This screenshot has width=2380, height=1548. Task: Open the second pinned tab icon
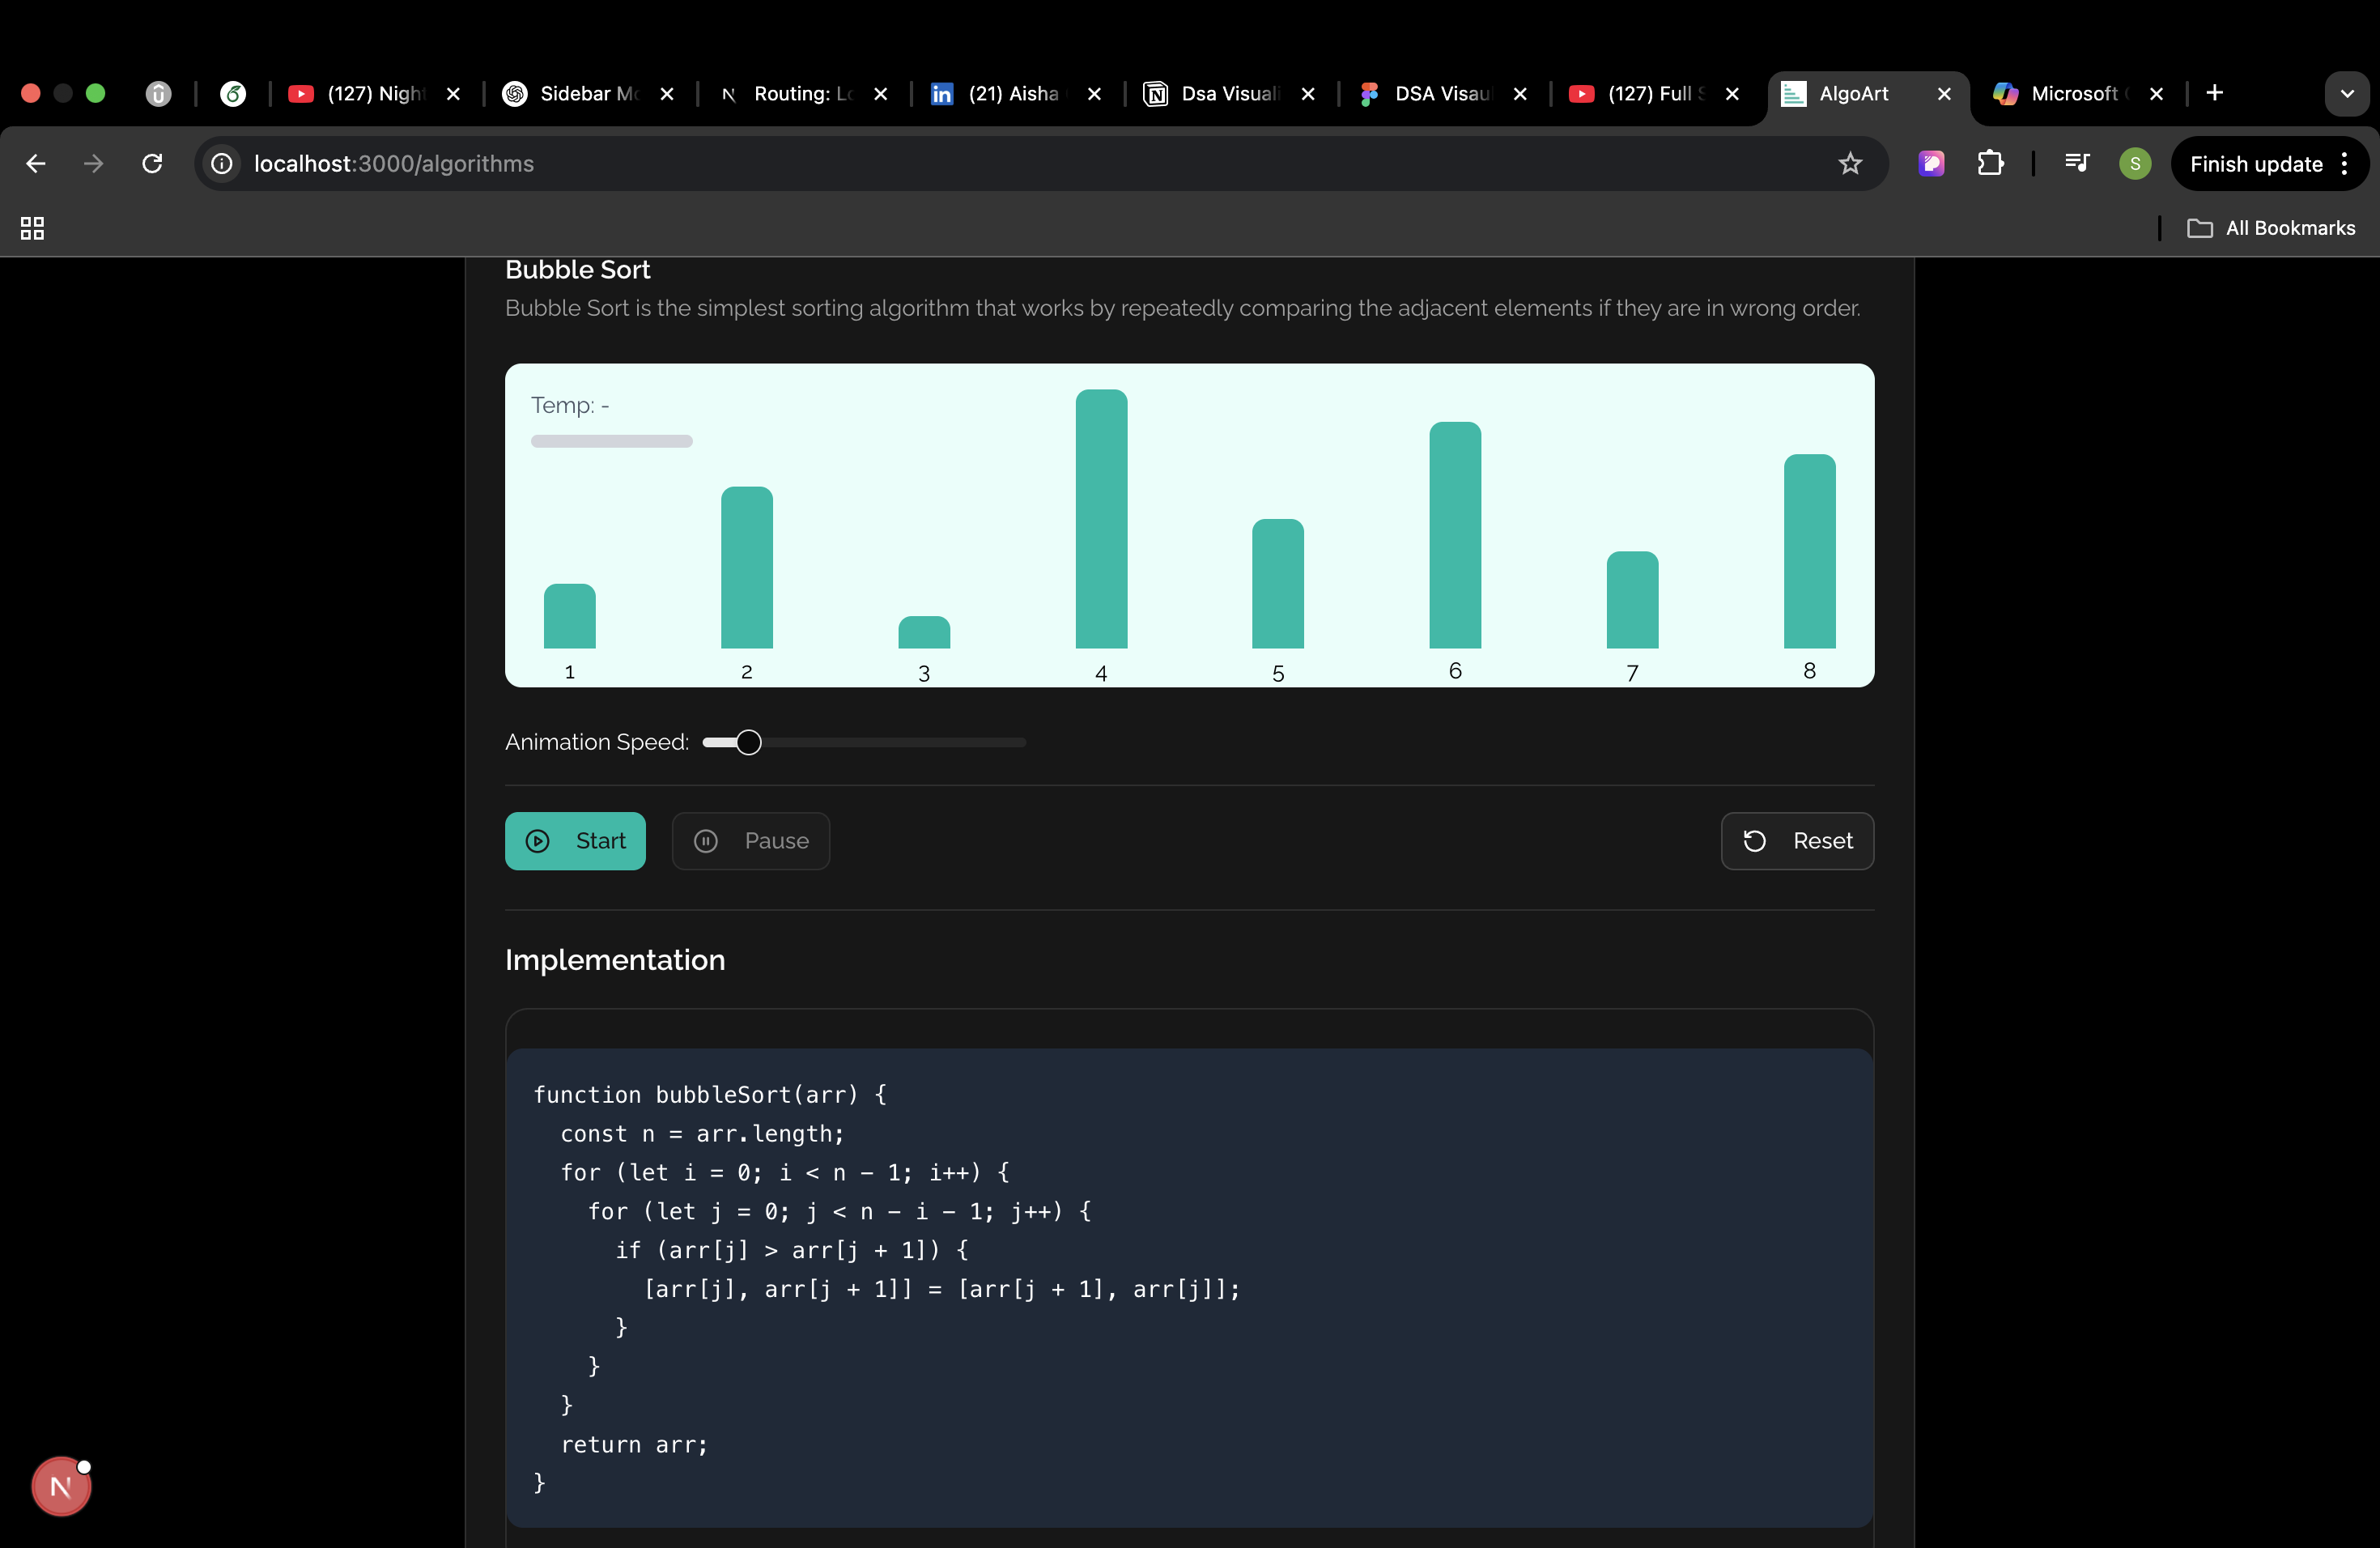pos(233,93)
